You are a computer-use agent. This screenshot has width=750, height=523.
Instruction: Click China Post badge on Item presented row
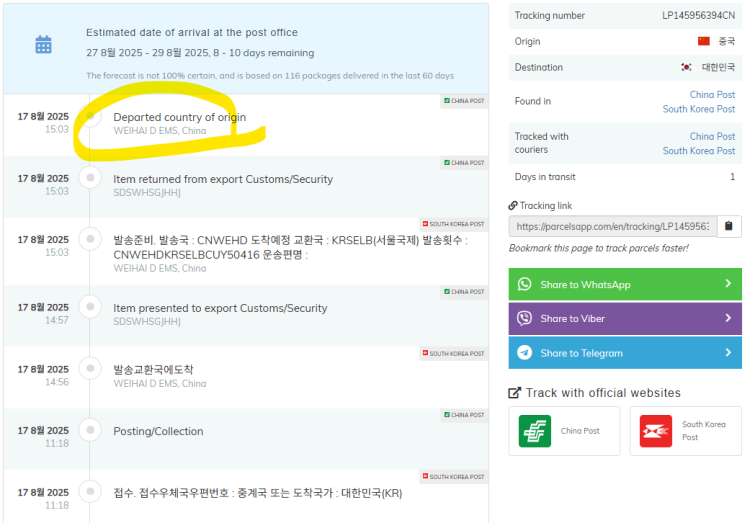[464, 291]
